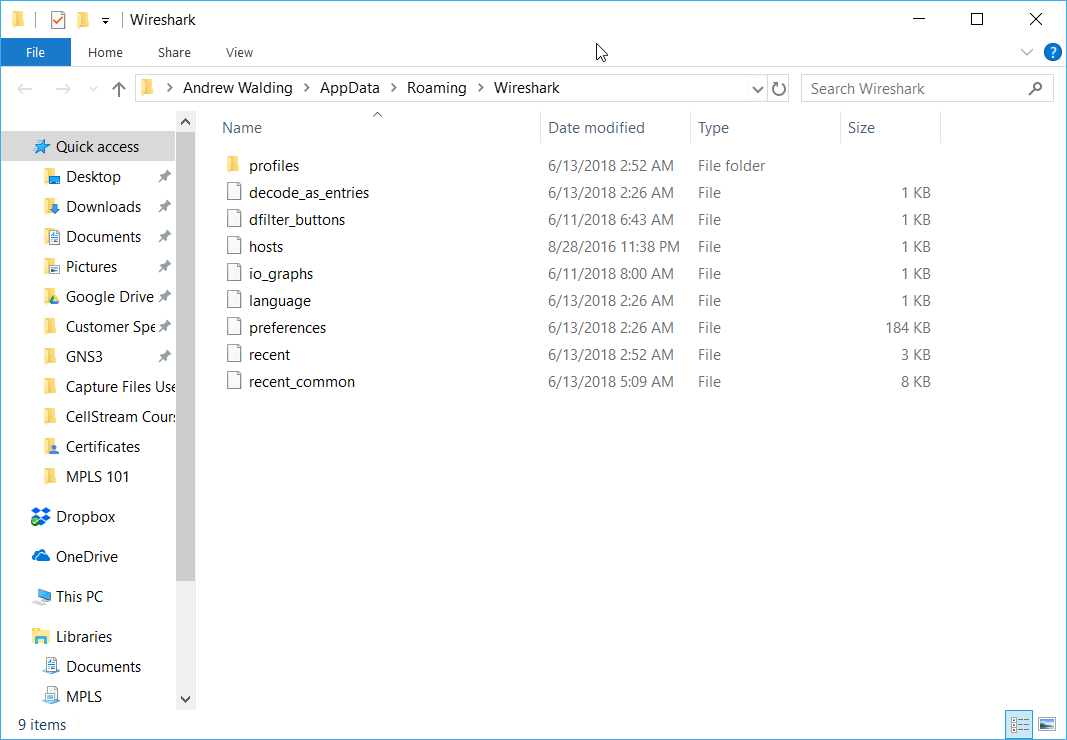Open Quick Access Toolbar customize dropdown

(x=105, y=20)
